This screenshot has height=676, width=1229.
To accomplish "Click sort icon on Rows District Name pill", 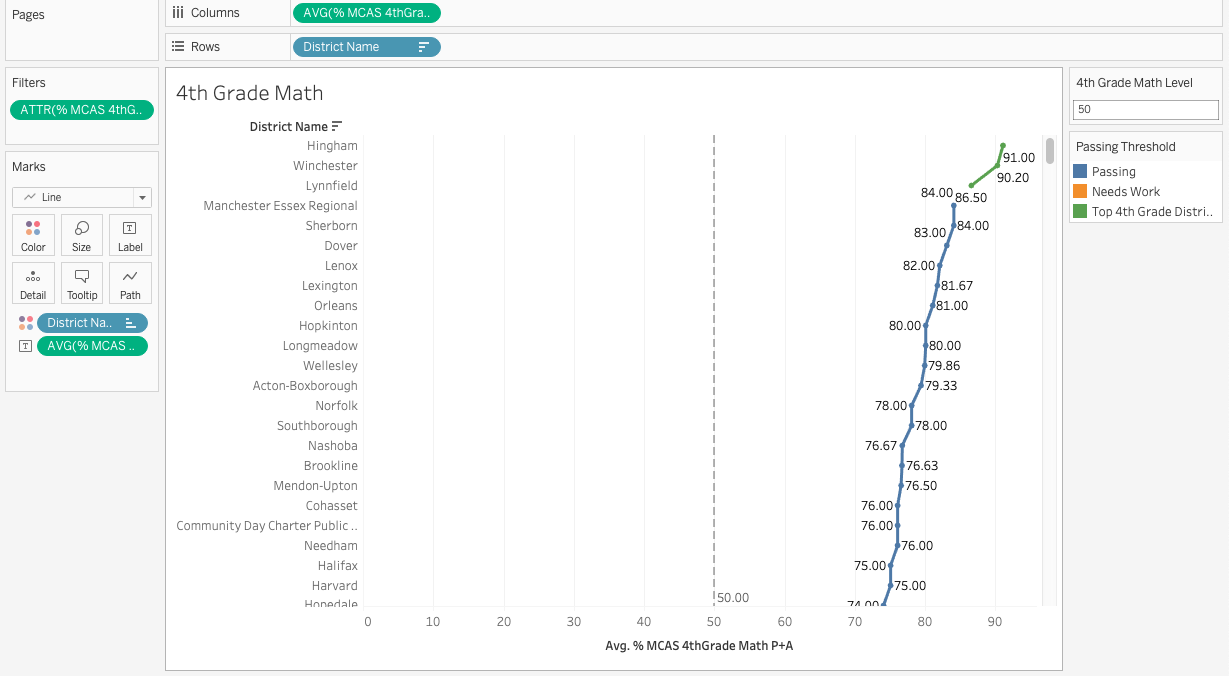I will 424,47.
